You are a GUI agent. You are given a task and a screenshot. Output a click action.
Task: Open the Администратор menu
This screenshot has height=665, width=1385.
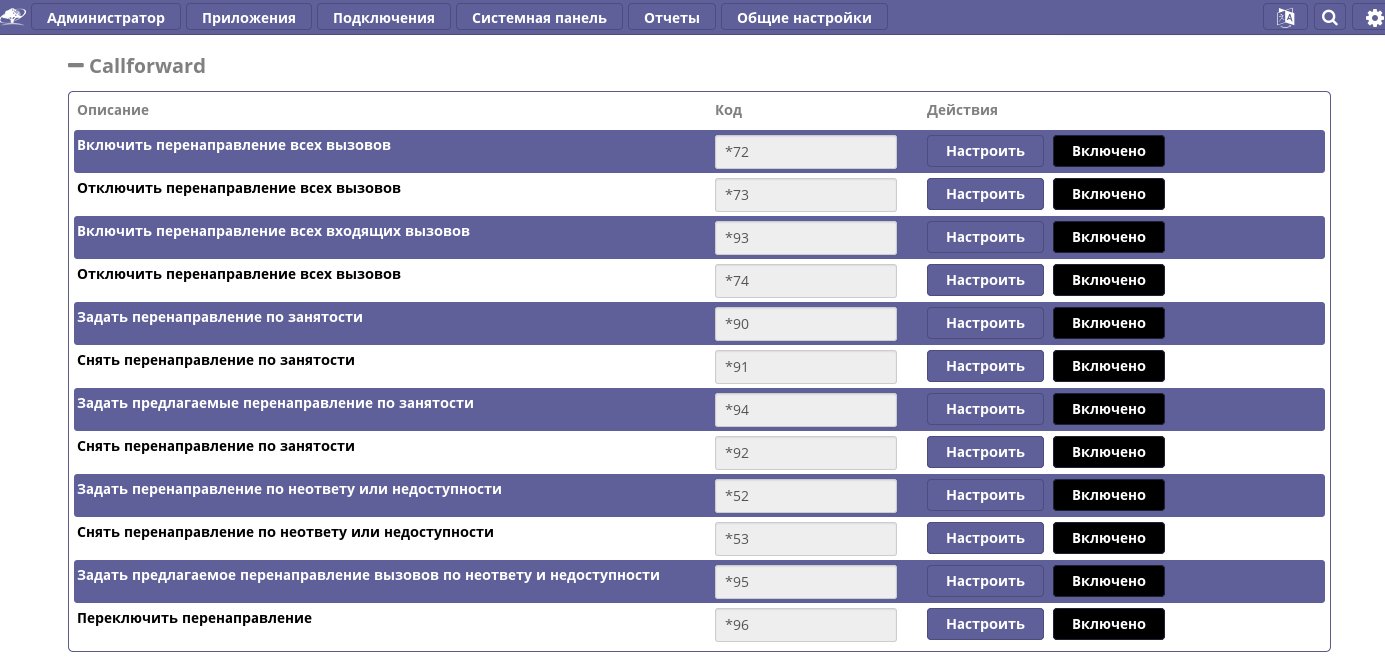coord(106,18)
